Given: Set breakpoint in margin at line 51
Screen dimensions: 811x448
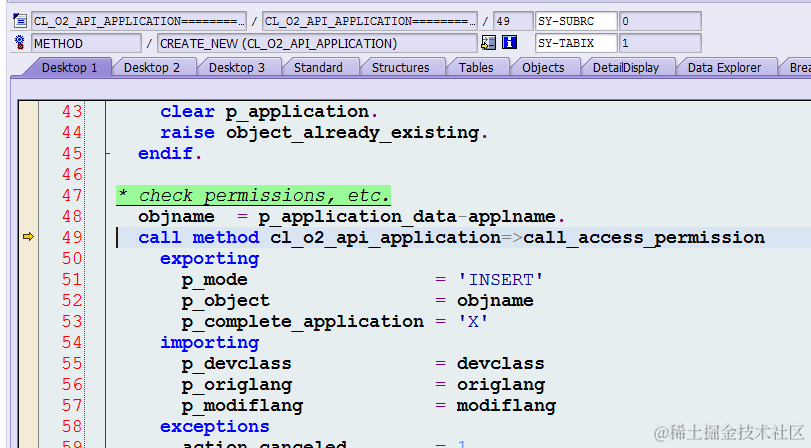Looking at the screenshot, I should 28,280.
